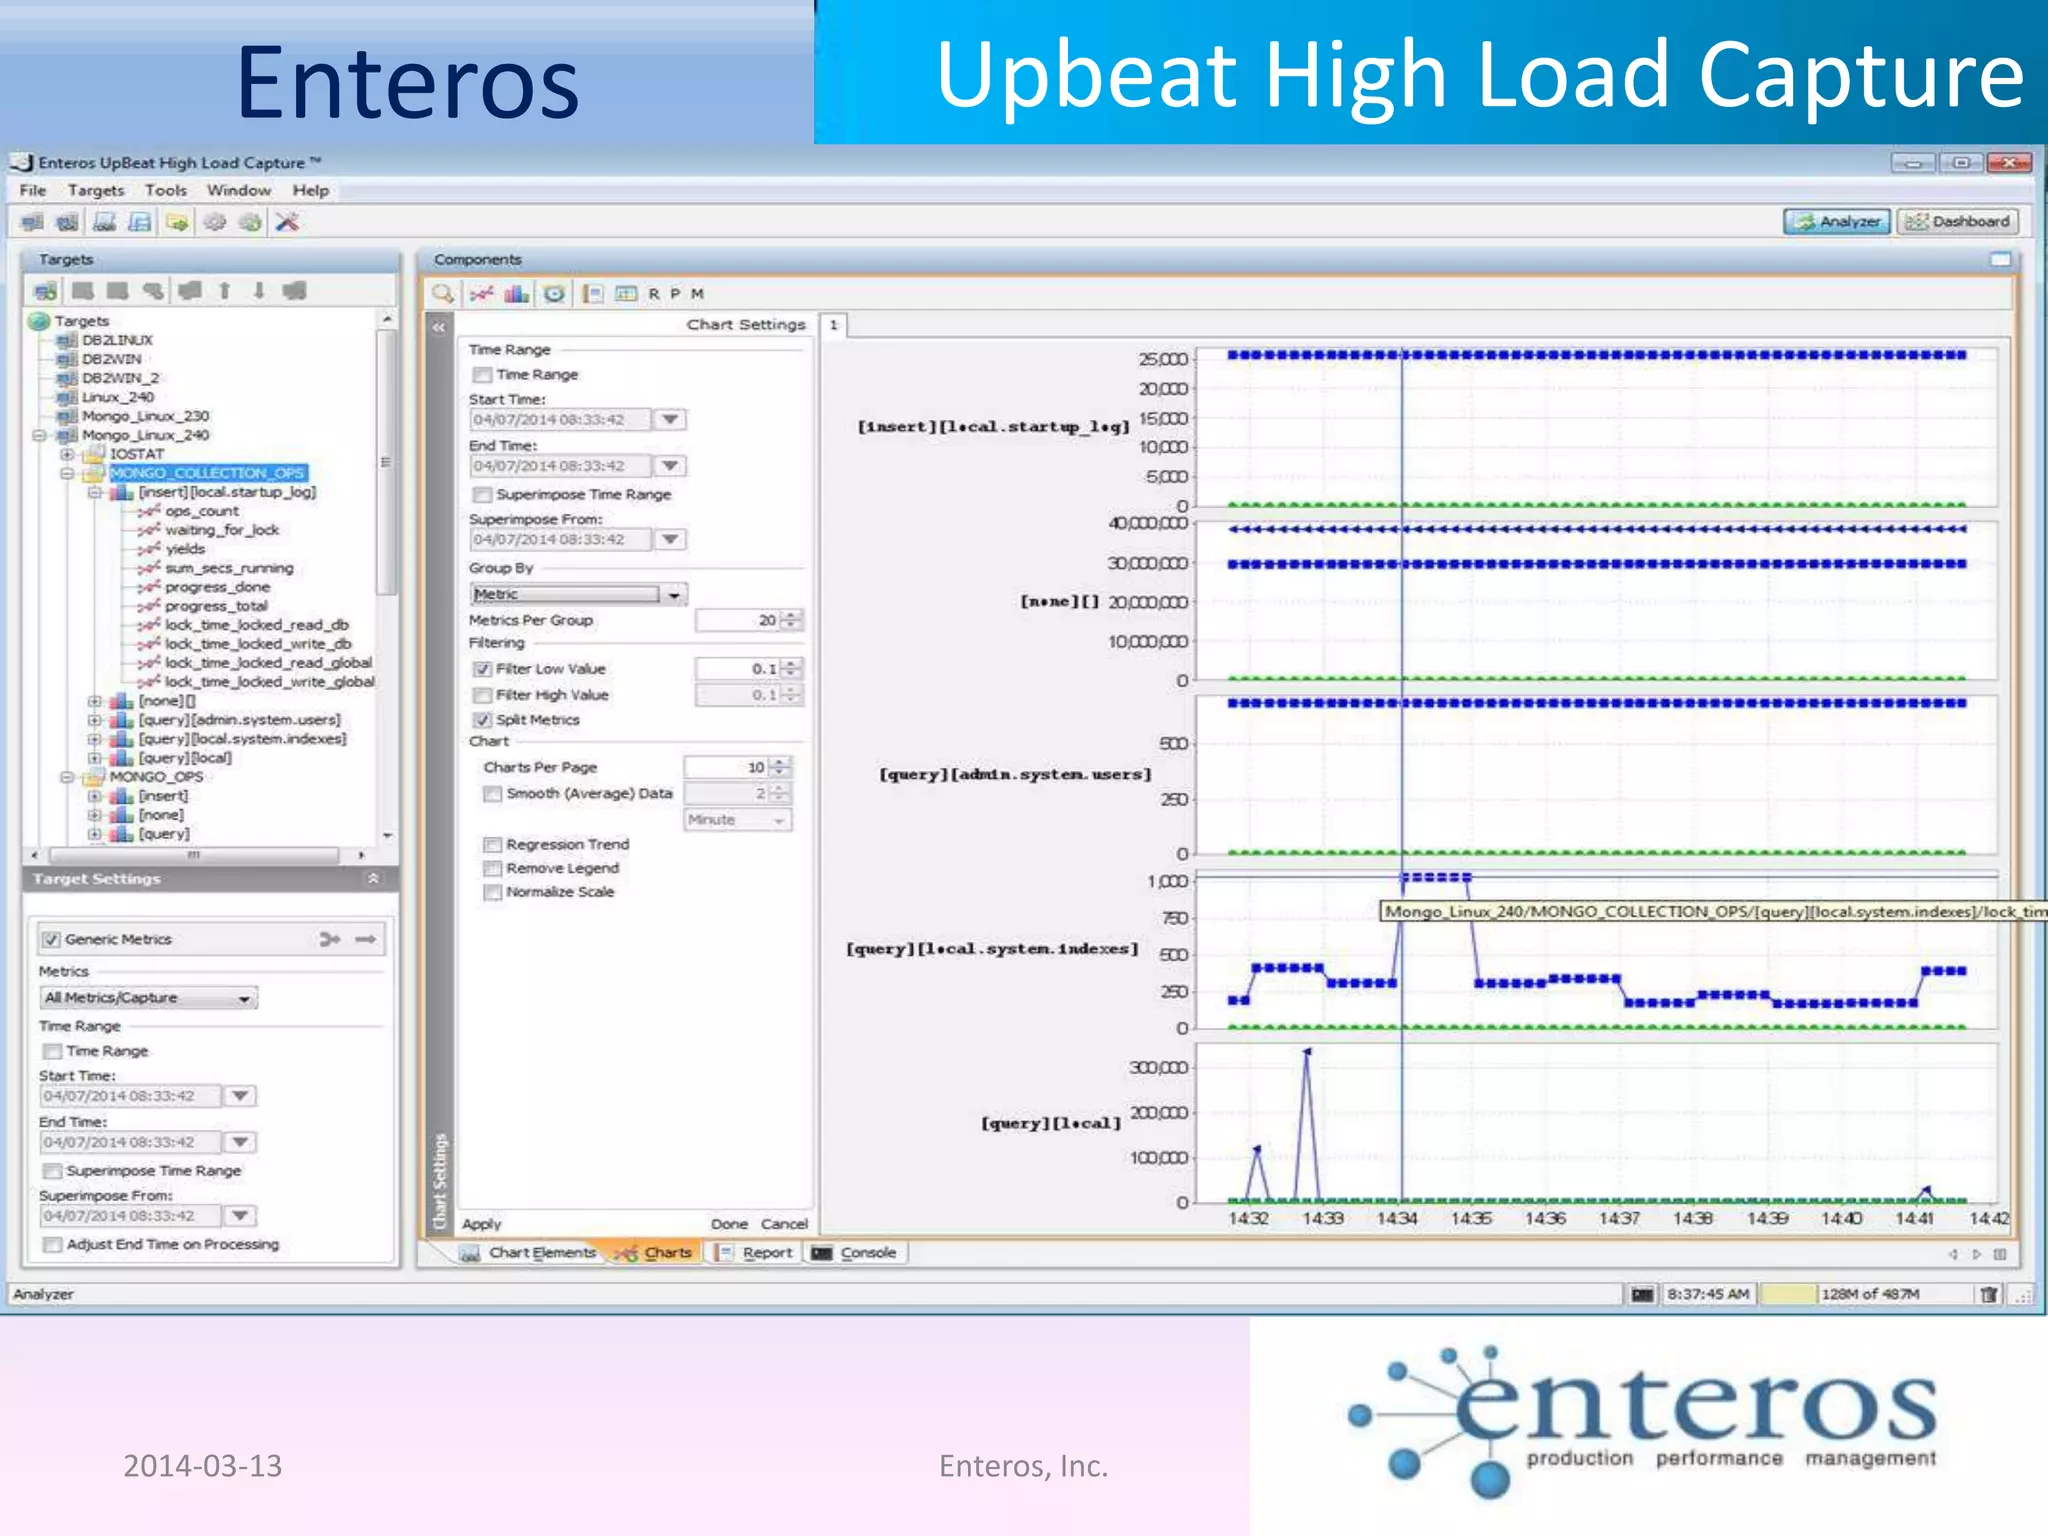Open the Targets menu
The width and height of the screenshot is (2048, 1536).
[x=96, y=190]
